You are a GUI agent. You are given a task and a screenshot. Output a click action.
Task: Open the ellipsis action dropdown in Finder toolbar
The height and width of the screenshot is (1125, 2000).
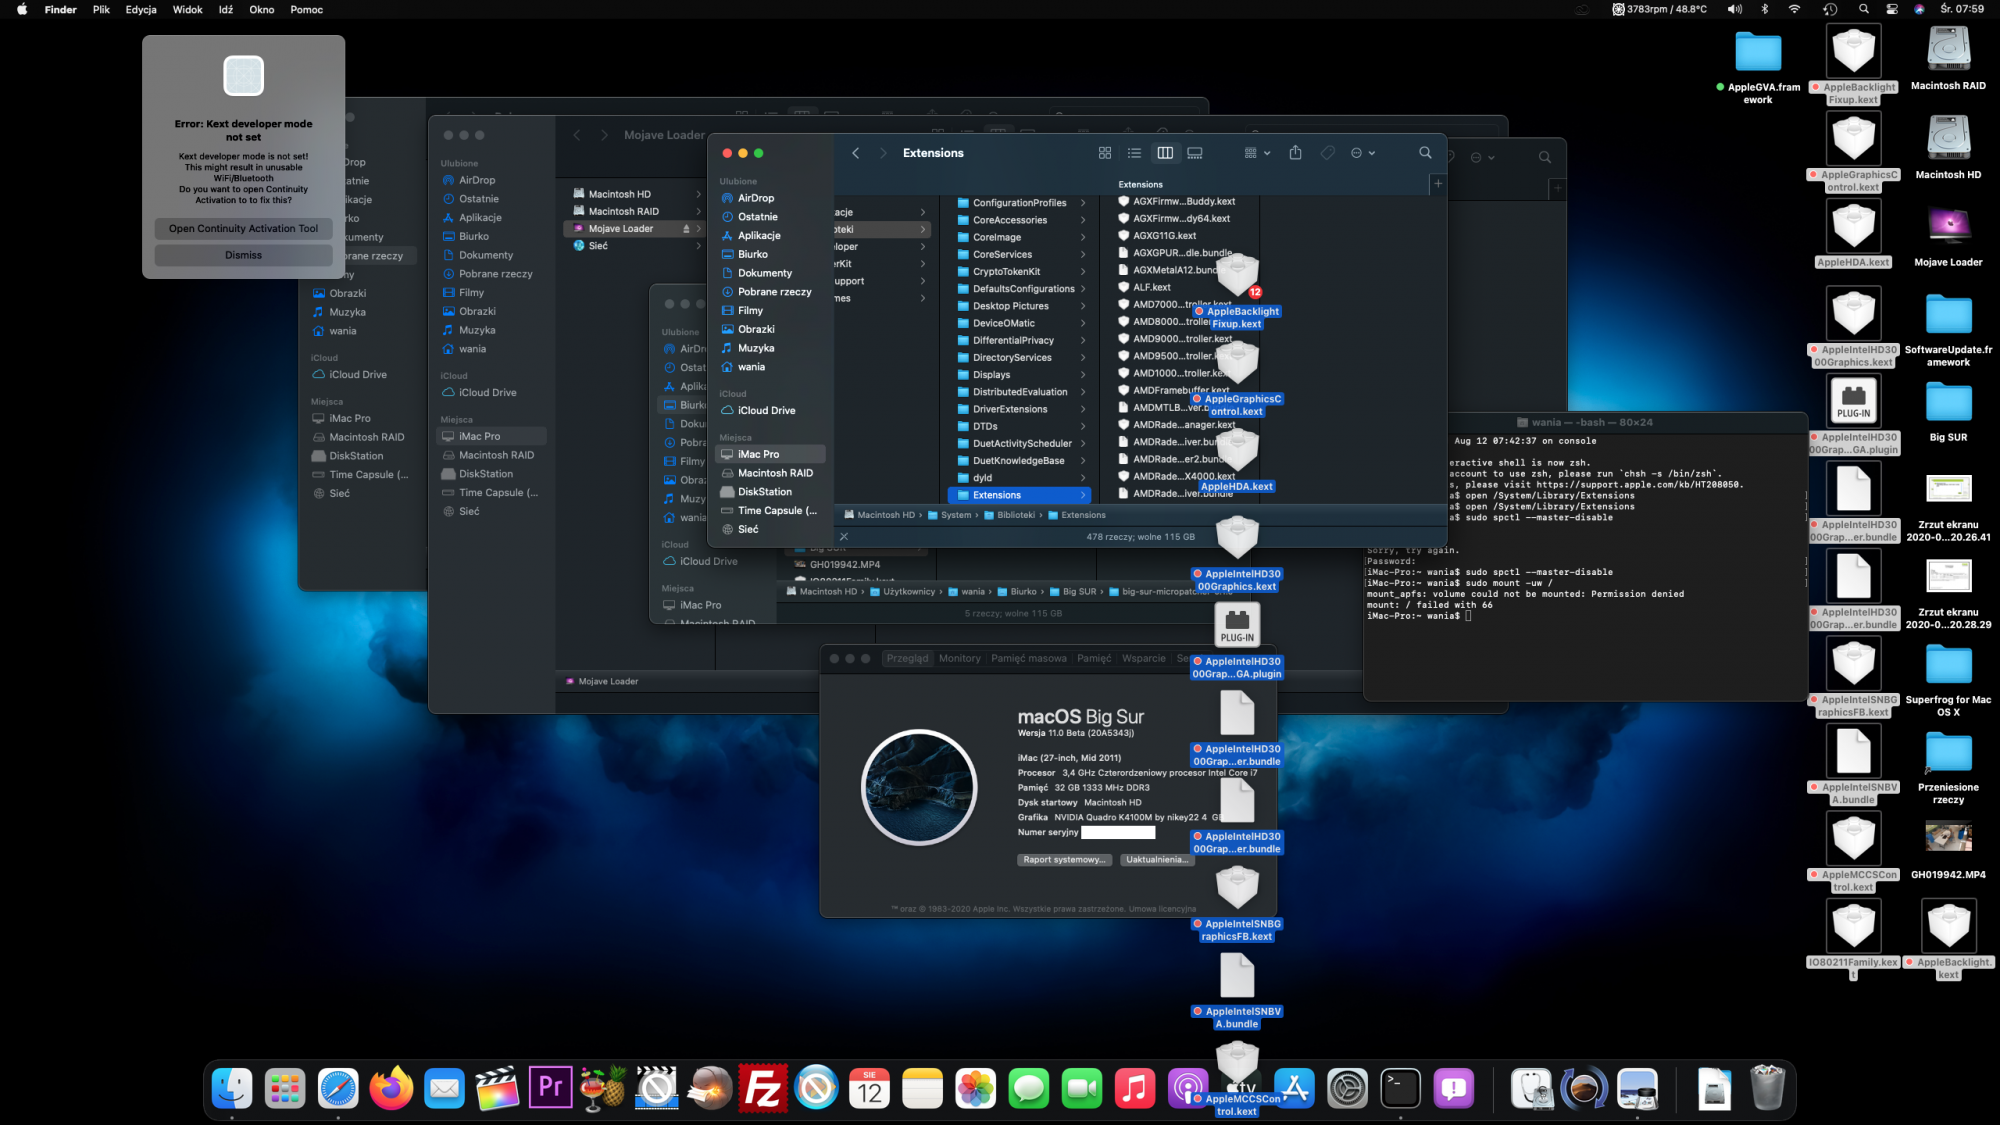click(x=1363, y=153)
